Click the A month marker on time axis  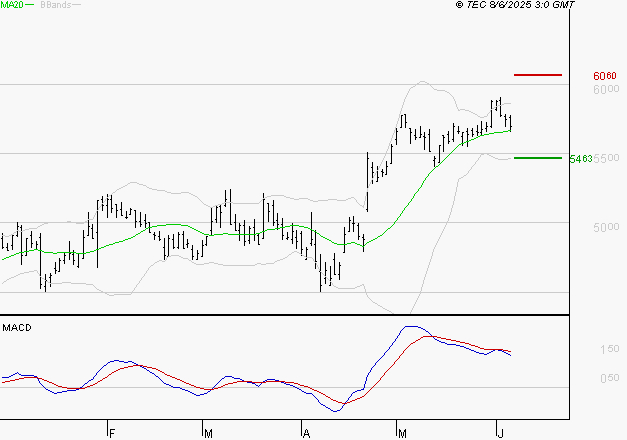pos(306,432)
